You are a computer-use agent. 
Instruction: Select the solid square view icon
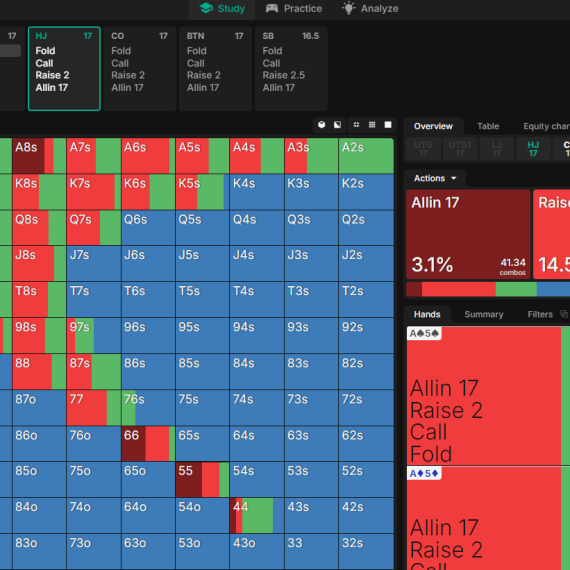pos(388,125)
